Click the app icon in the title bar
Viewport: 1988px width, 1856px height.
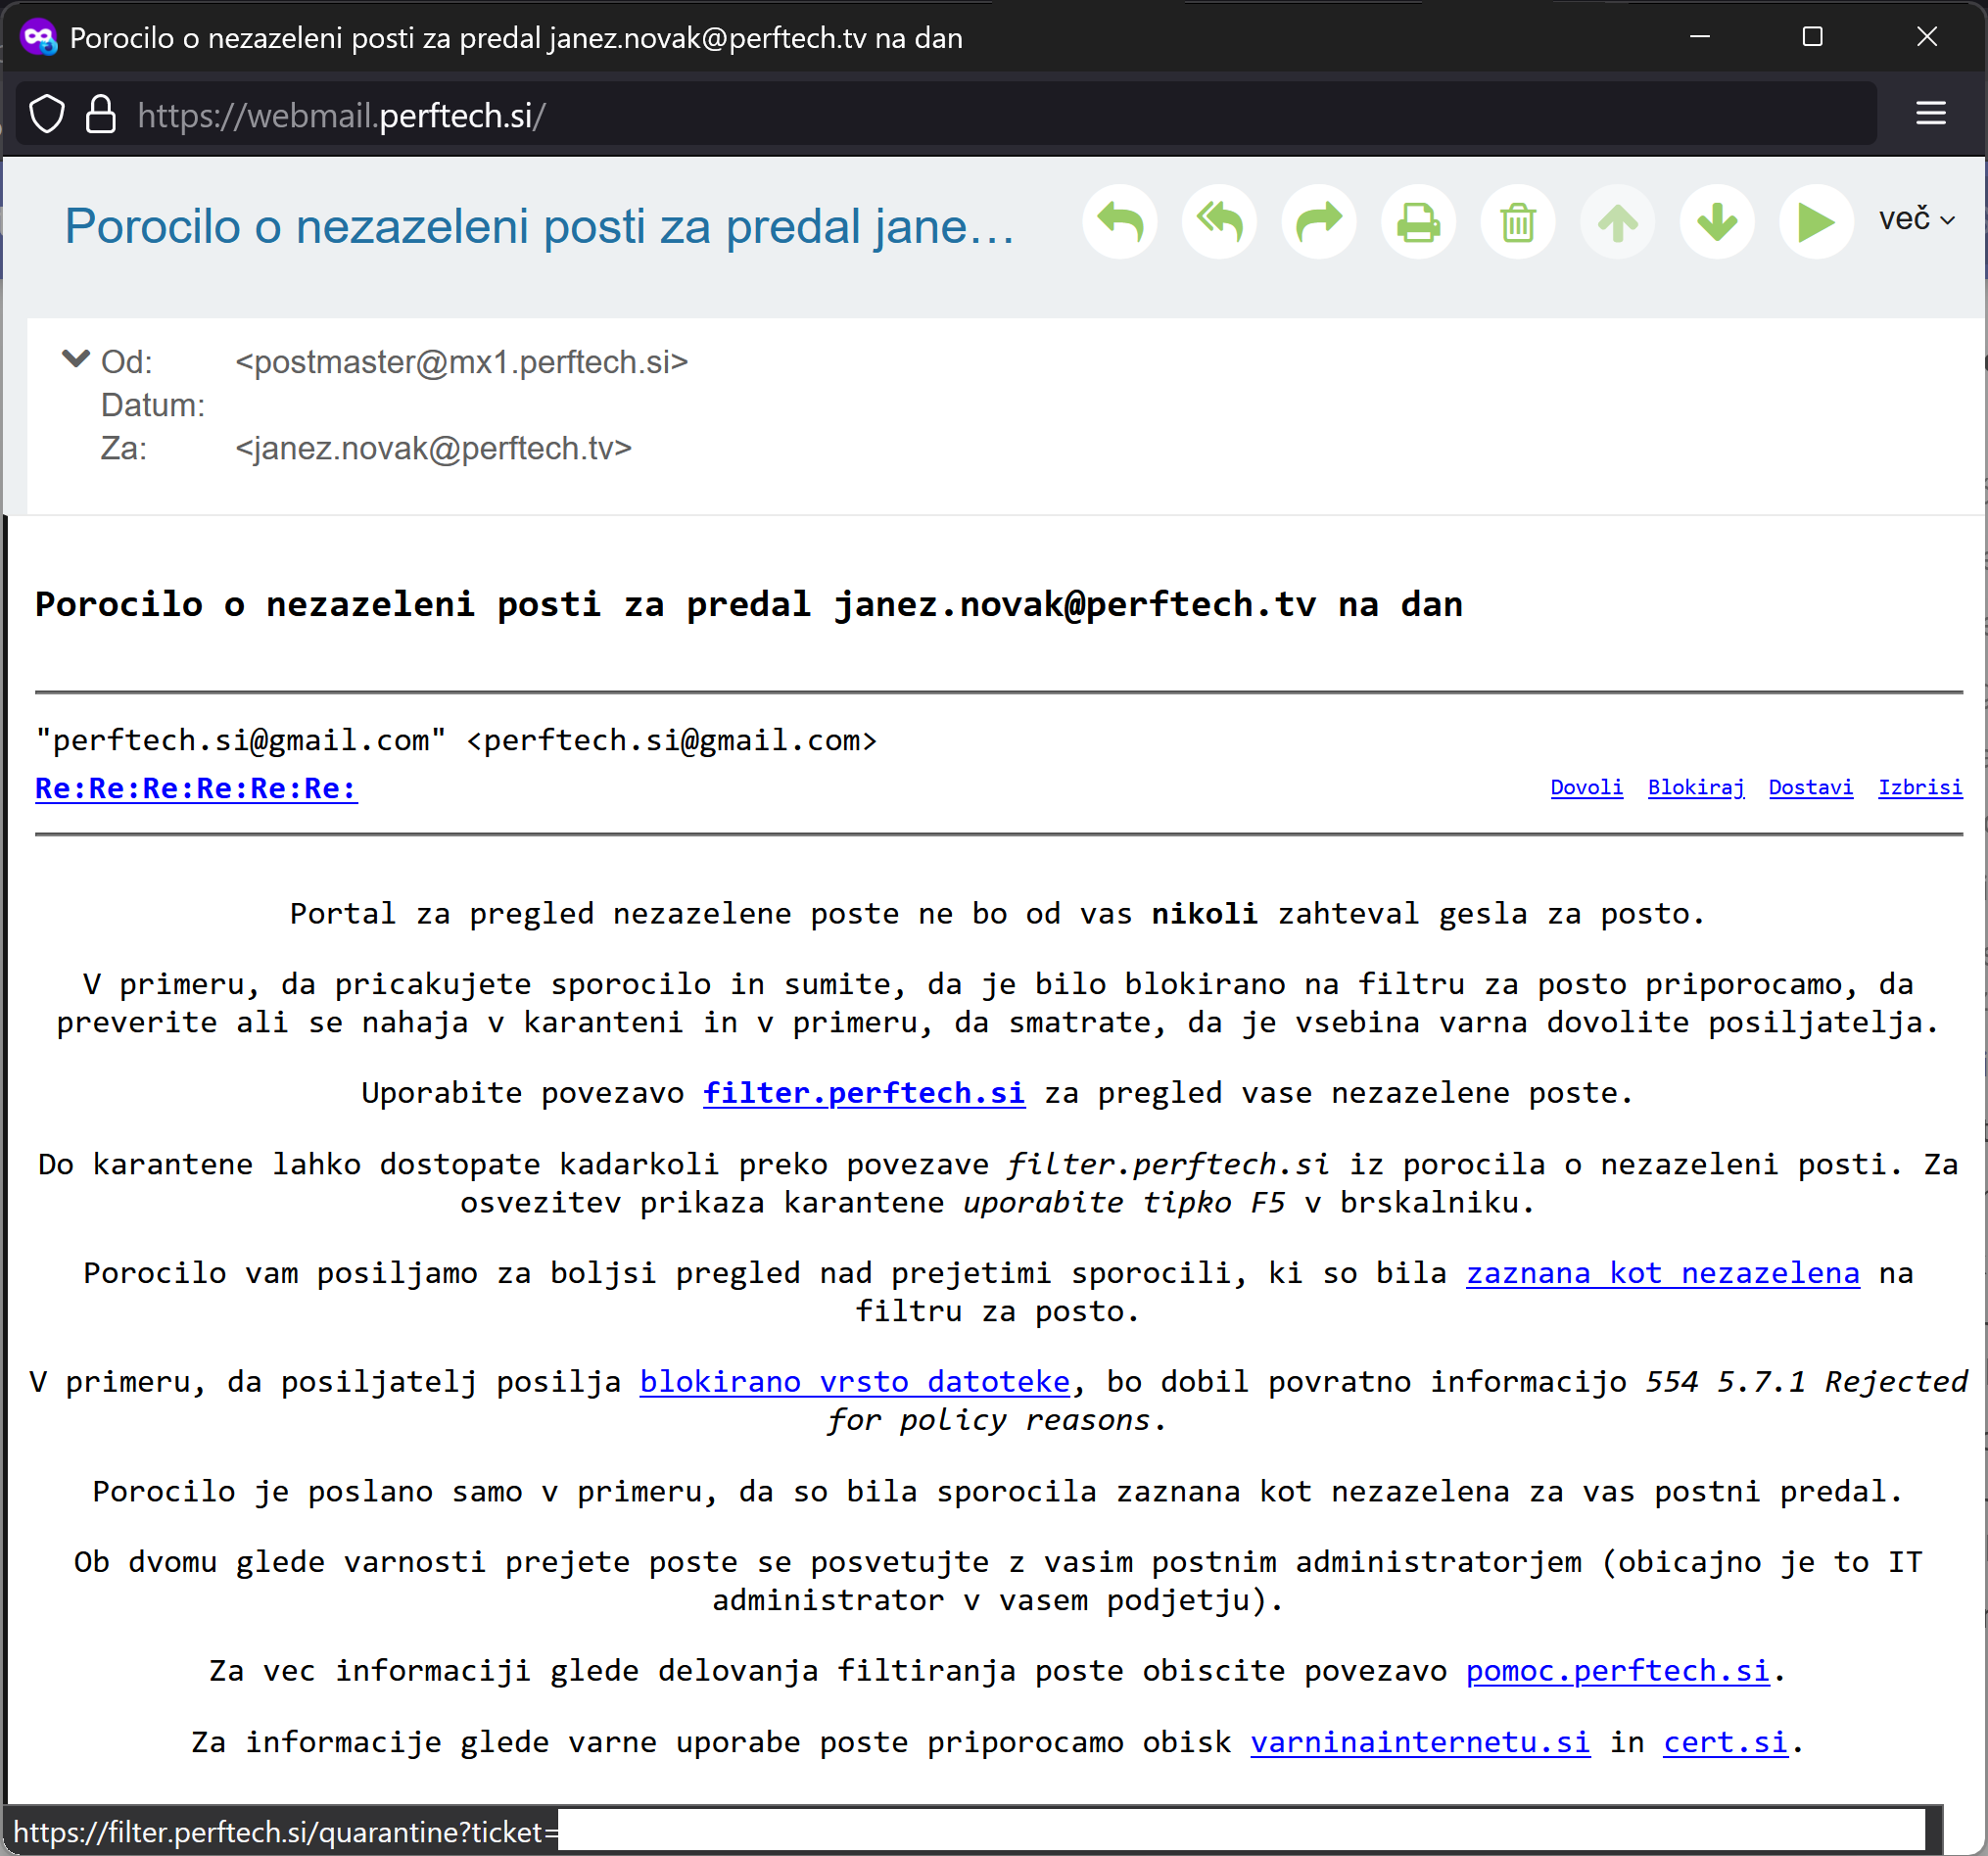(x=39, y=38)
